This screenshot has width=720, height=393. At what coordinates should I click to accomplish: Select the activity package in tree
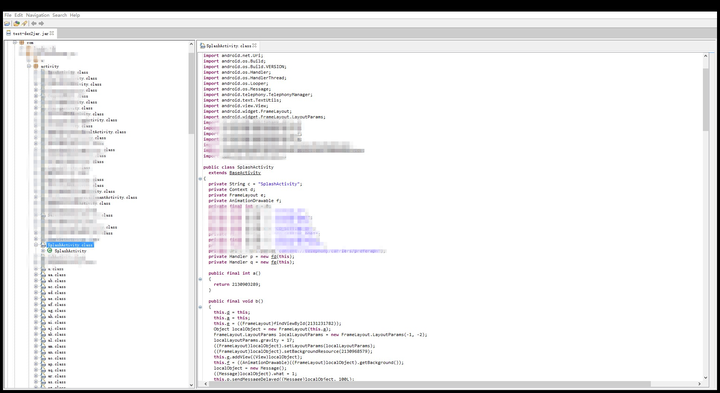[x=50, y=67]
